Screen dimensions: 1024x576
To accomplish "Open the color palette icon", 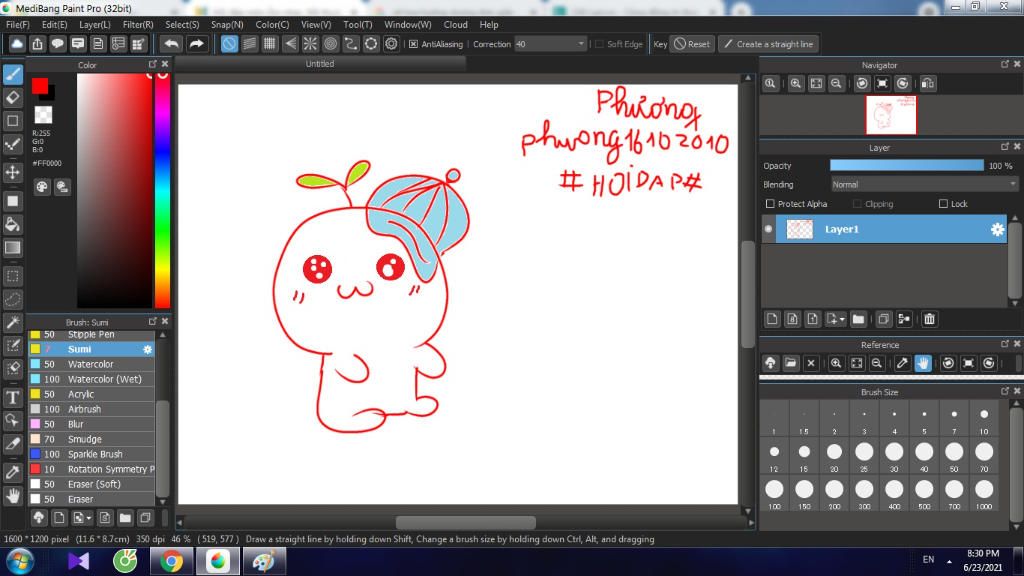I will (42, 187).
